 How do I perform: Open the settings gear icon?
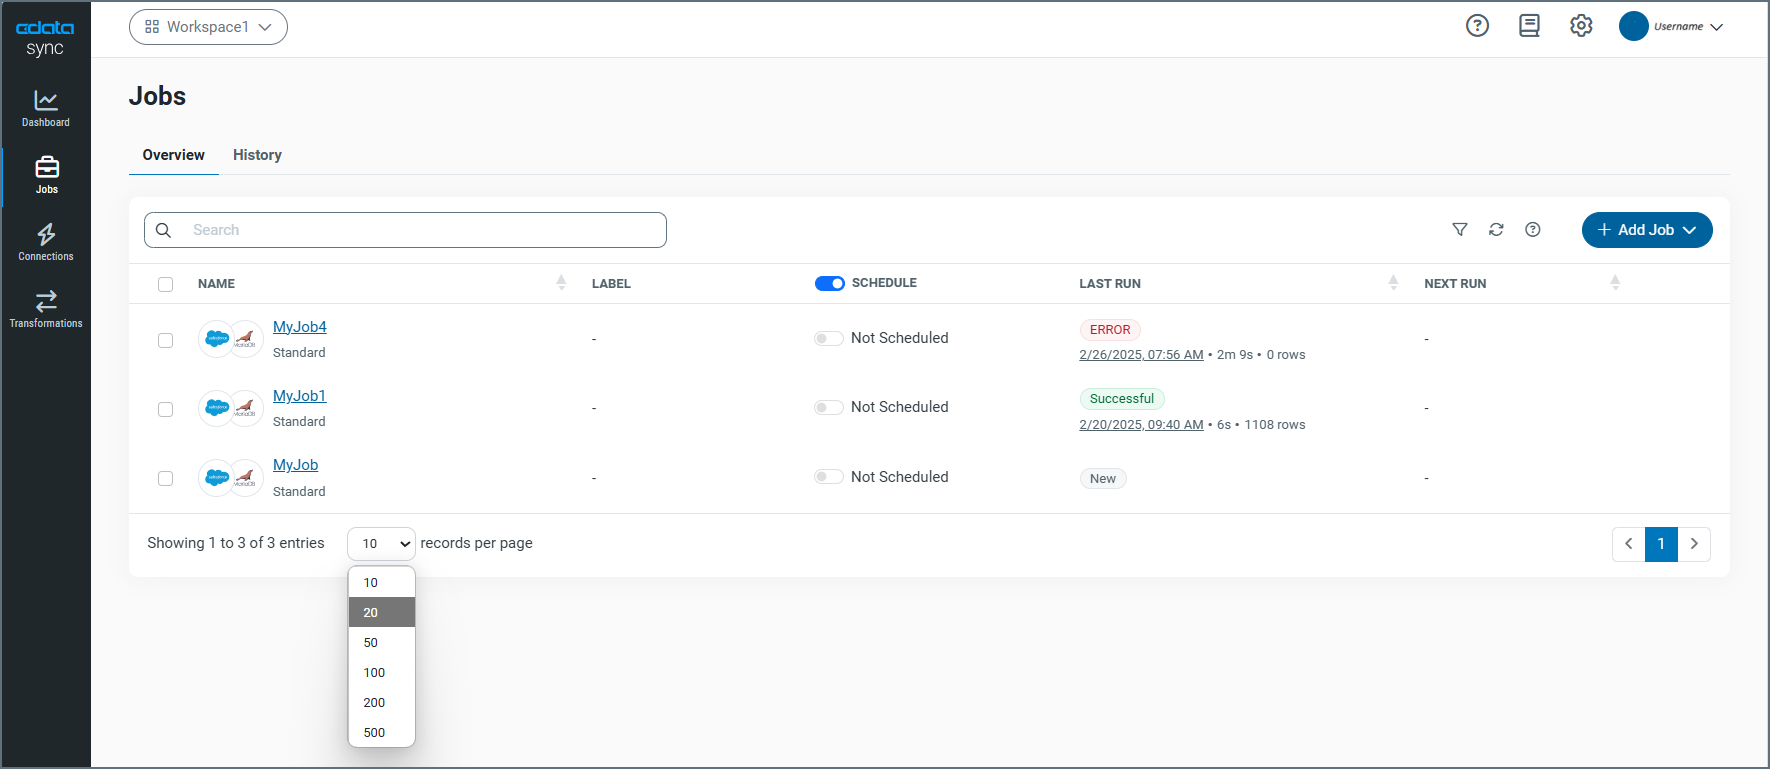(1581, 26)
